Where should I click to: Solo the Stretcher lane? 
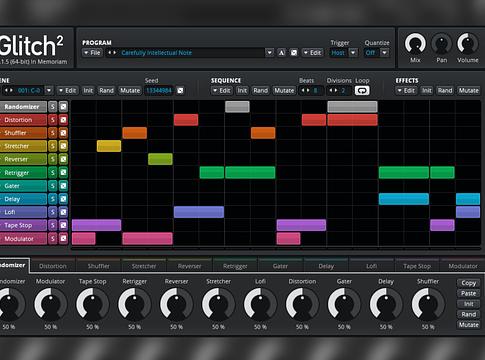coord(53,146)
